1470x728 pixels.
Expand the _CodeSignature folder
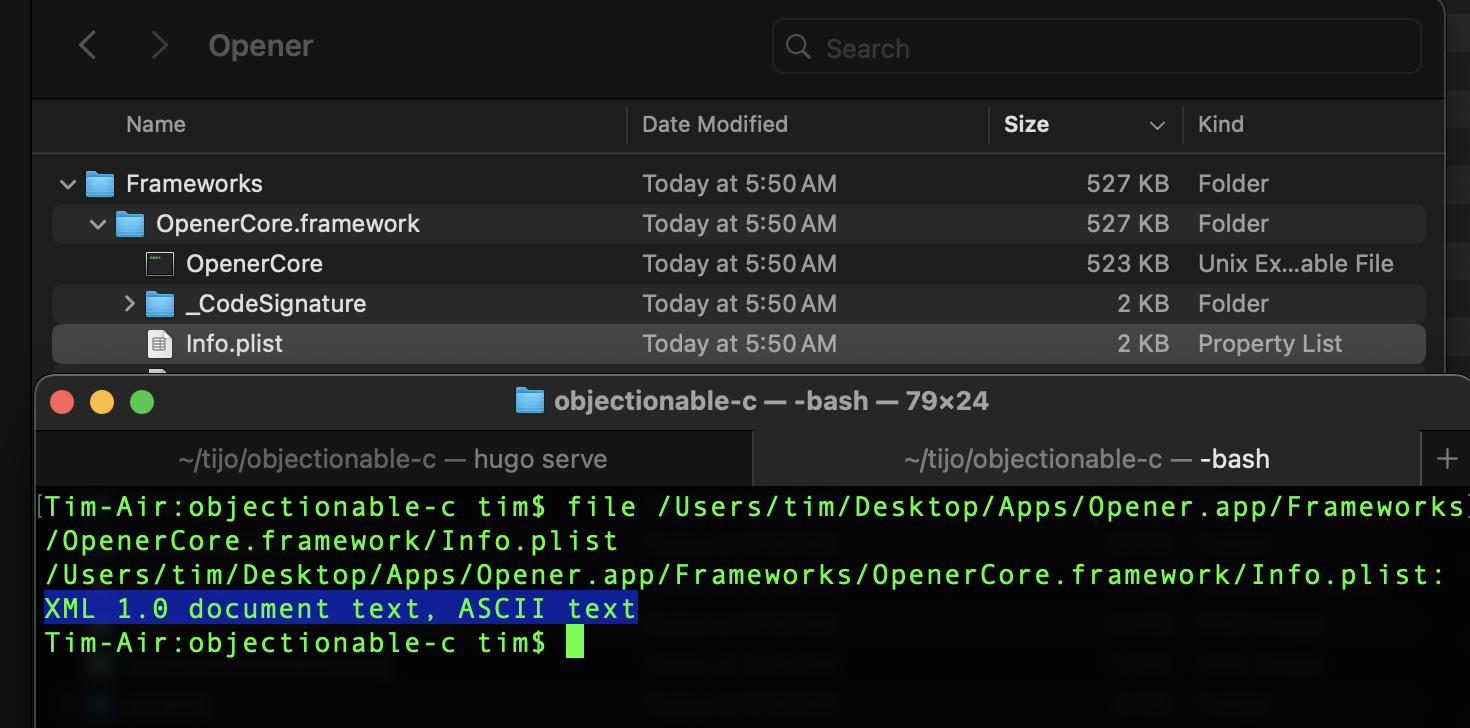click(x=129, y=303)
